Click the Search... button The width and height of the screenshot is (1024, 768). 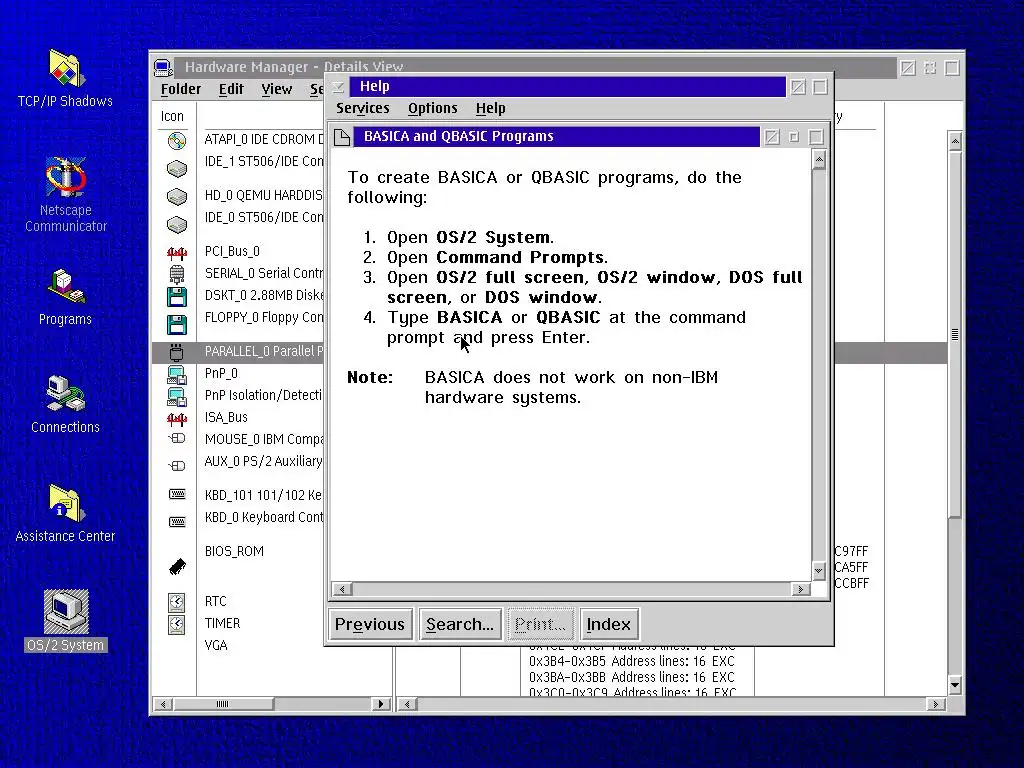460,624
